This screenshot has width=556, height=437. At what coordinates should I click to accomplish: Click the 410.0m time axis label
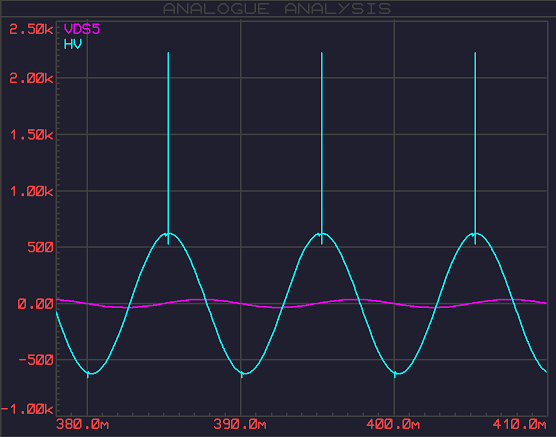coord(520,424)
